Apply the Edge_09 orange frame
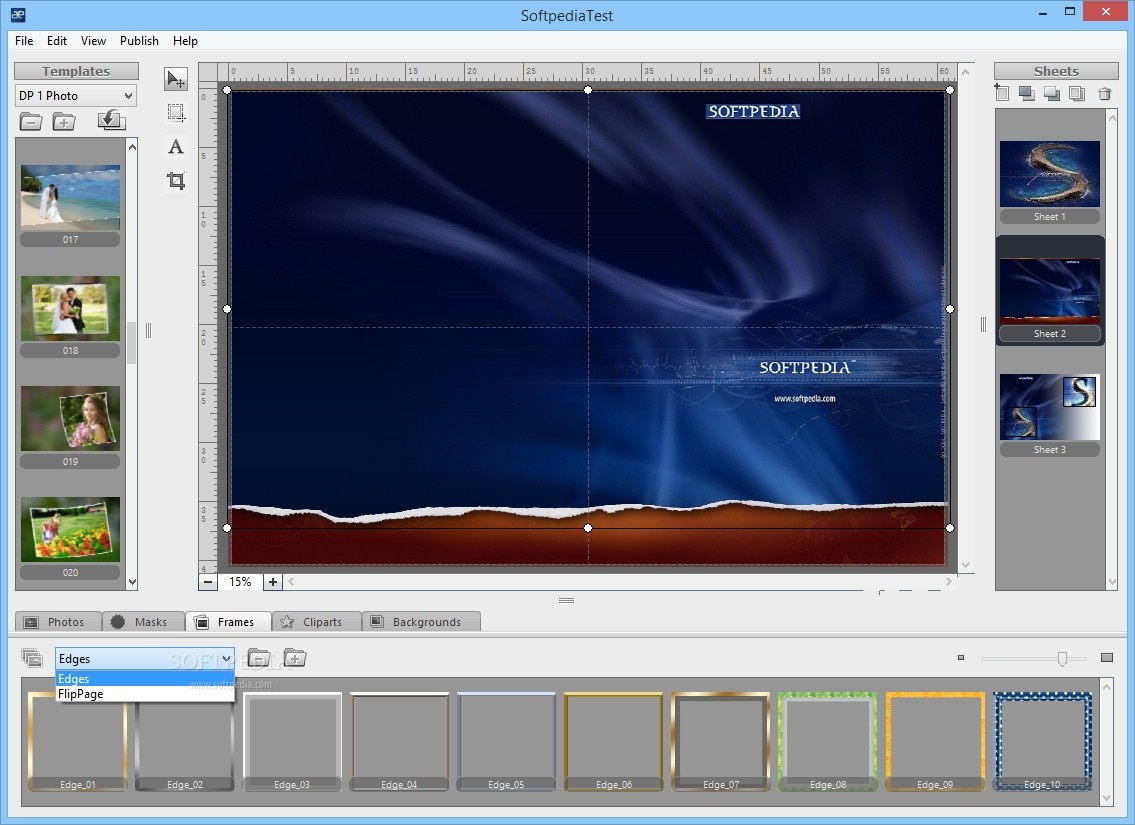The image size is (1135, 825). pyautogui.click(x=934, y=742)
